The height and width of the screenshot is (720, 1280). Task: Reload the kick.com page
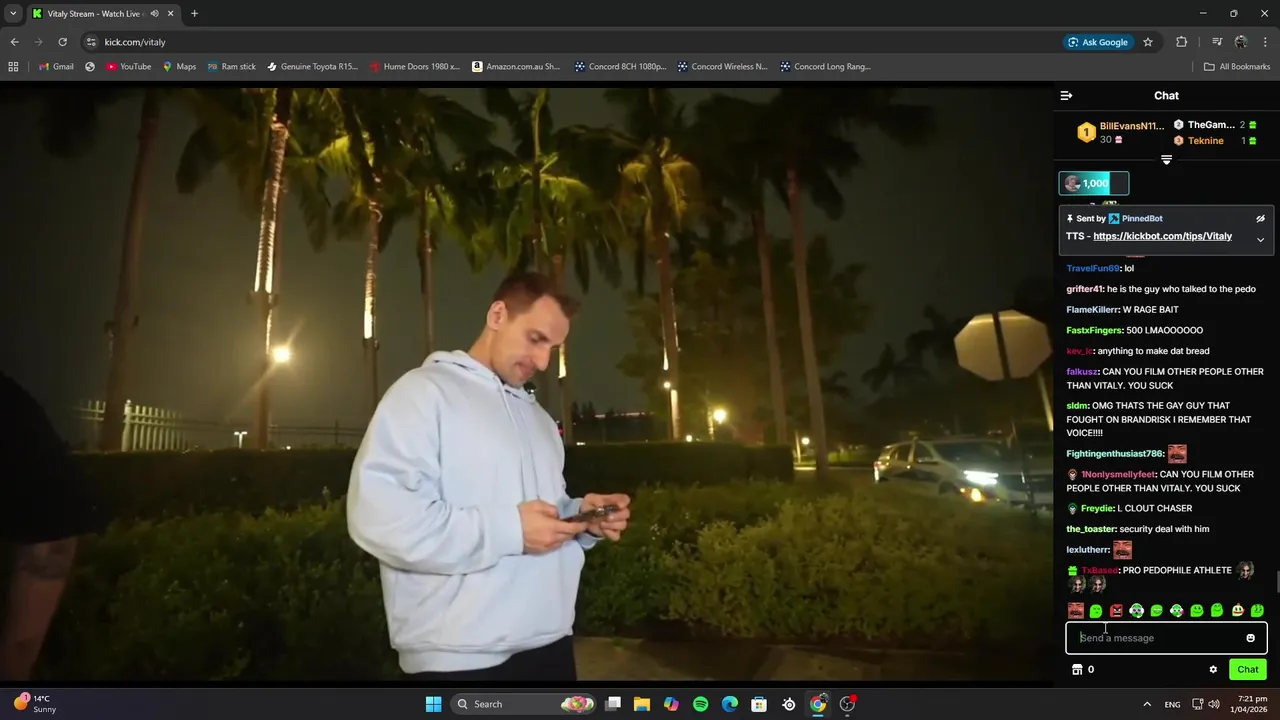tap(62, 42)
